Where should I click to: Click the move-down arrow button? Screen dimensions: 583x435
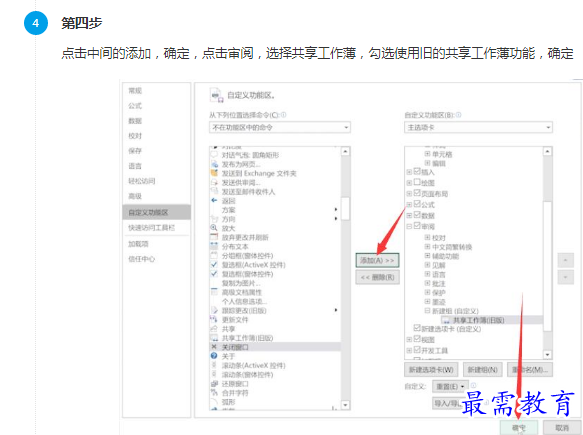pos(566,277)
